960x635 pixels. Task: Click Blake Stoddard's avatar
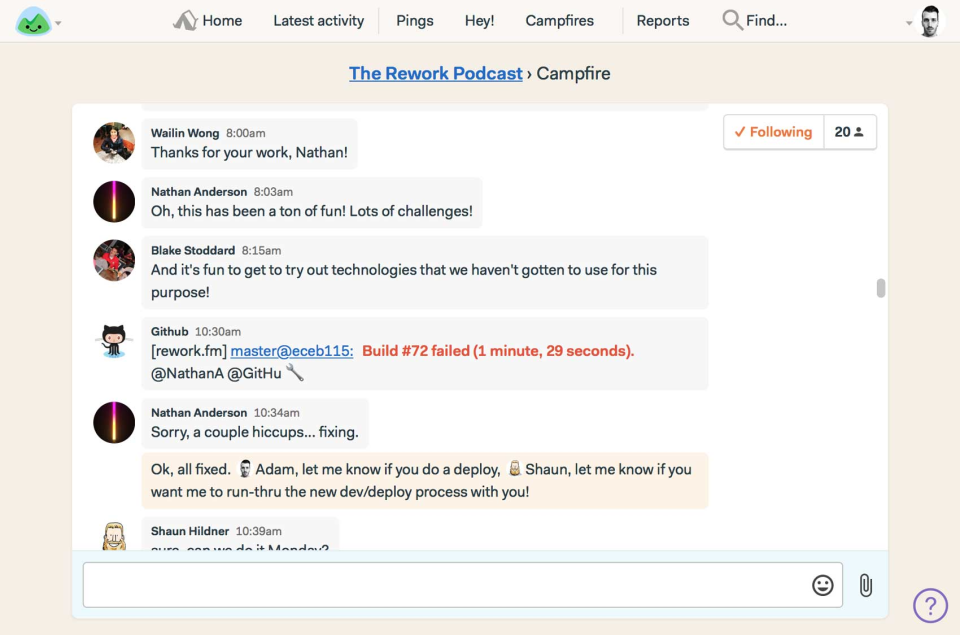click(114, 260)
